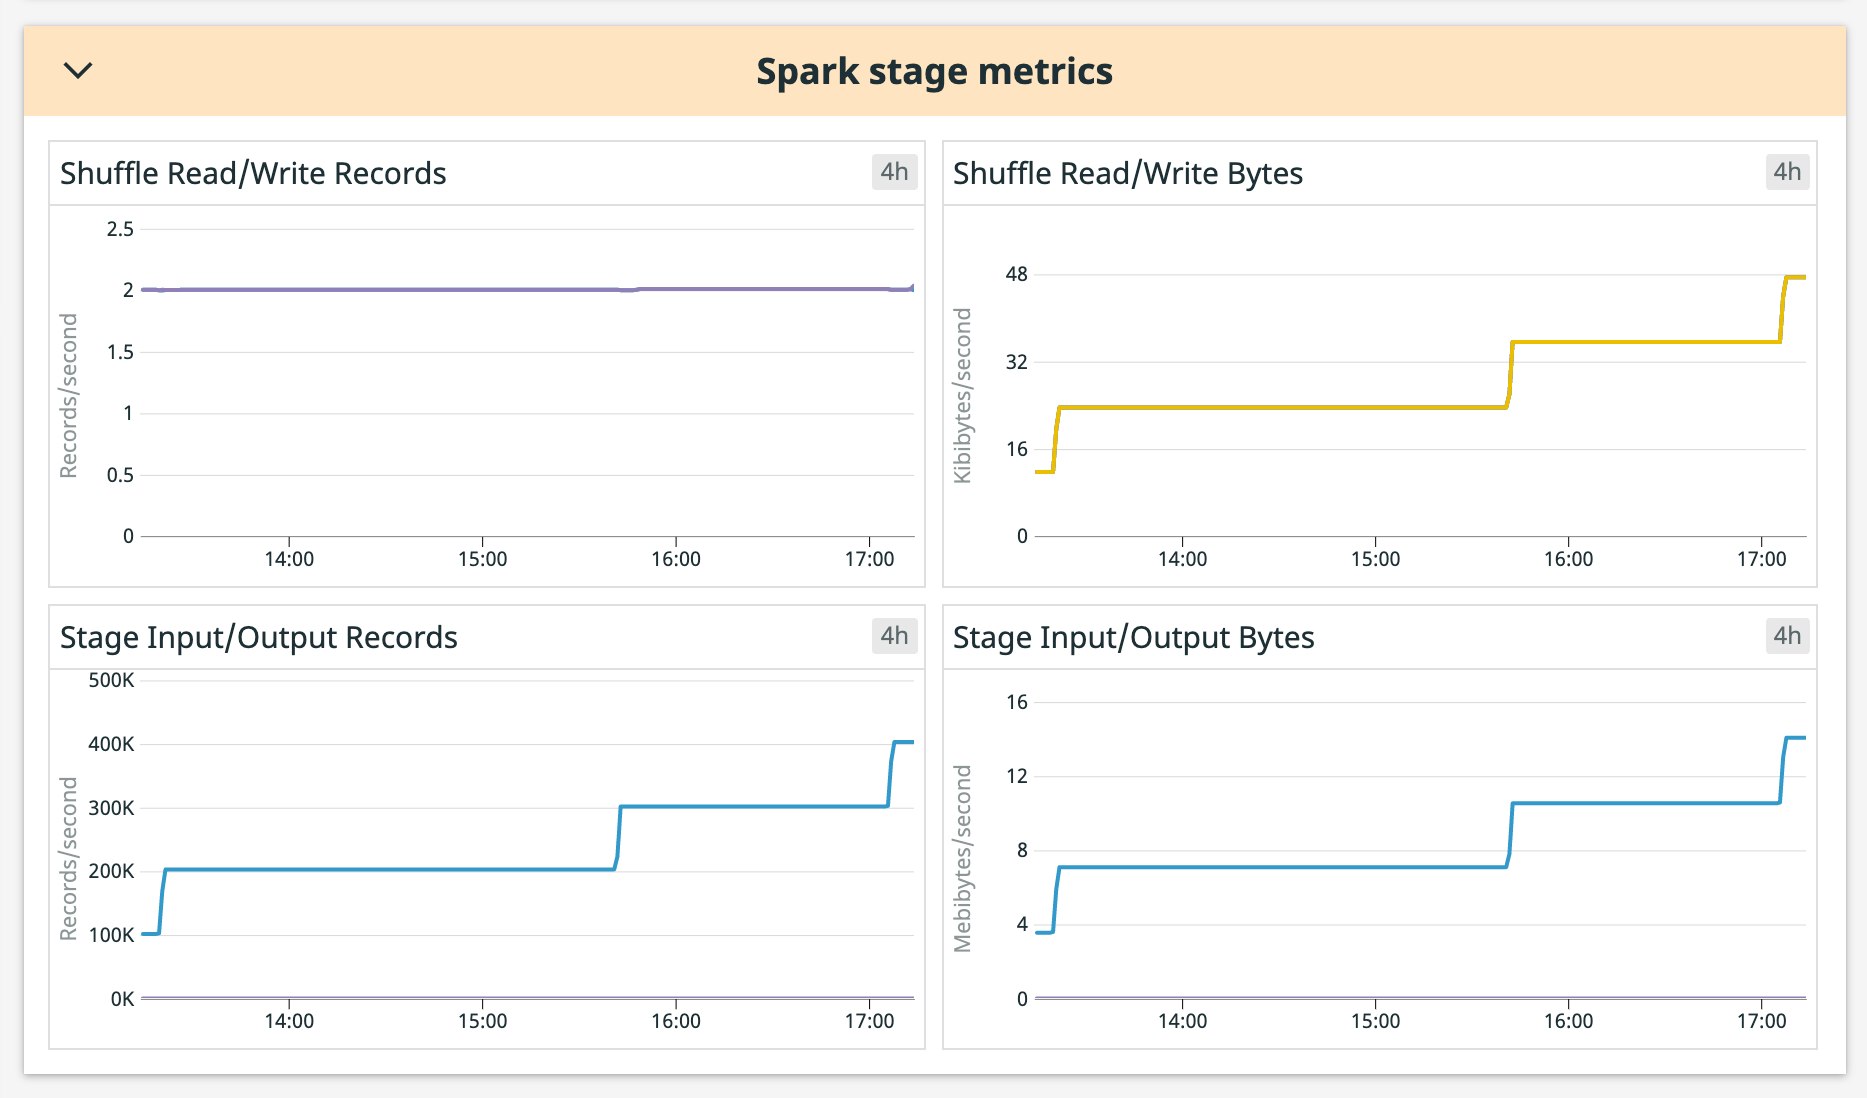Select the 15:00 label on Shuffle Bytes time axis
The image size is (1867, 1098).
[1378, 558]
